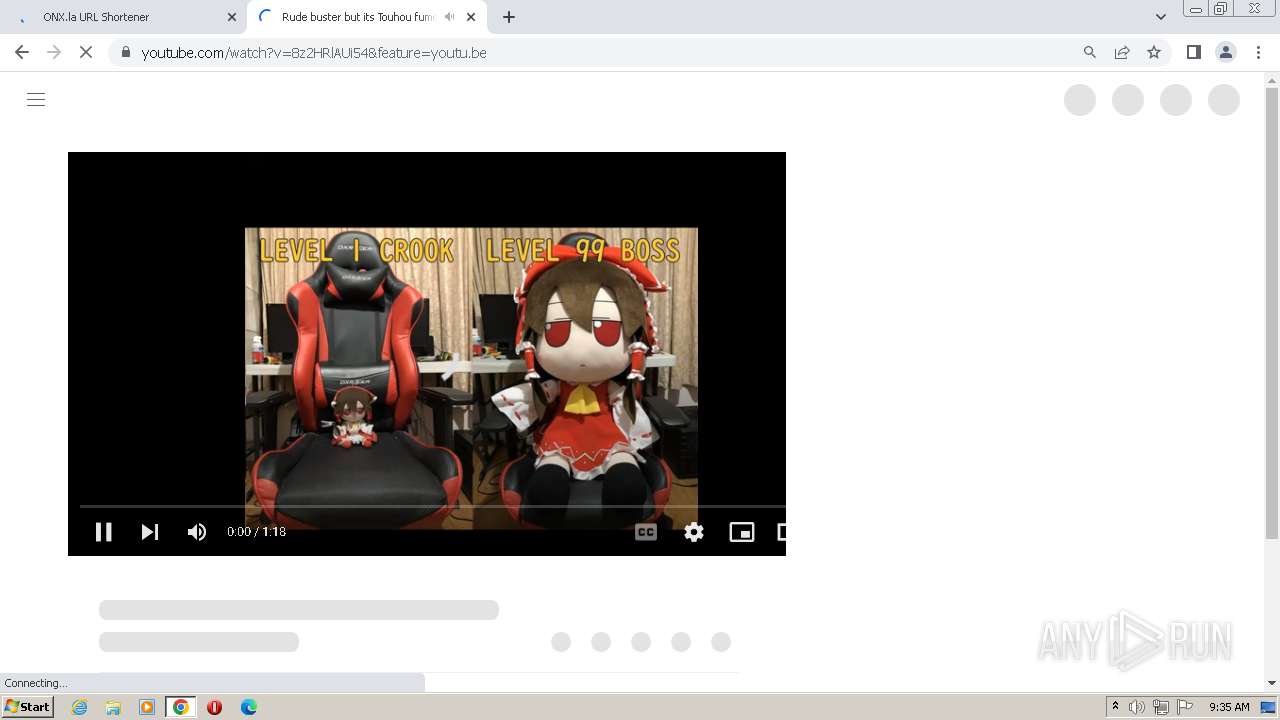Image resolution: width=1280 pixels, height=720 pixels.
Task: Close the ONX.la URL Shortener tab
Action: click(232, 17)
